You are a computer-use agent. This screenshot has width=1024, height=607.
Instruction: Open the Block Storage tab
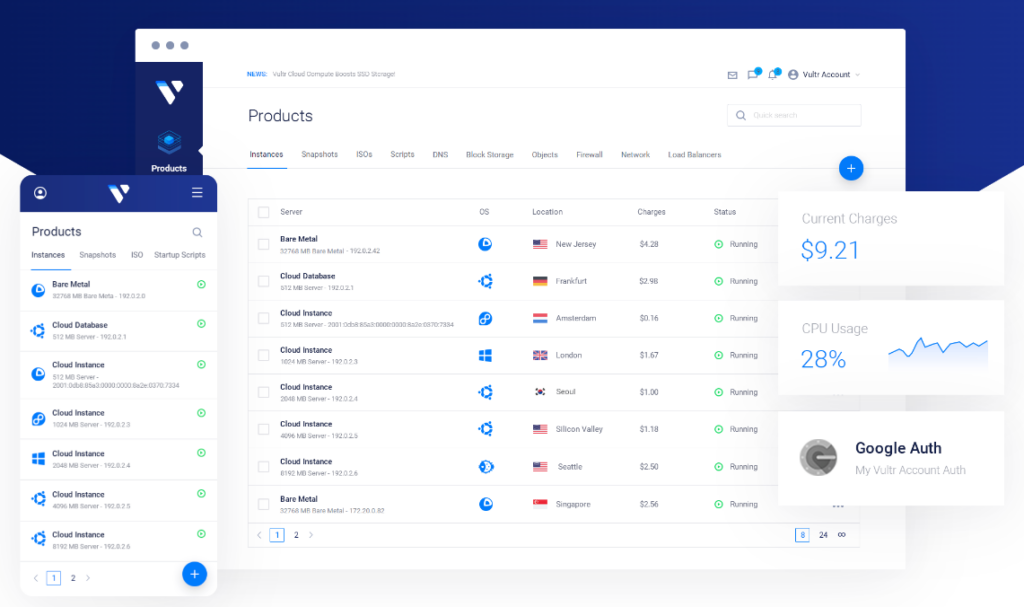click(x=488, y=154)
